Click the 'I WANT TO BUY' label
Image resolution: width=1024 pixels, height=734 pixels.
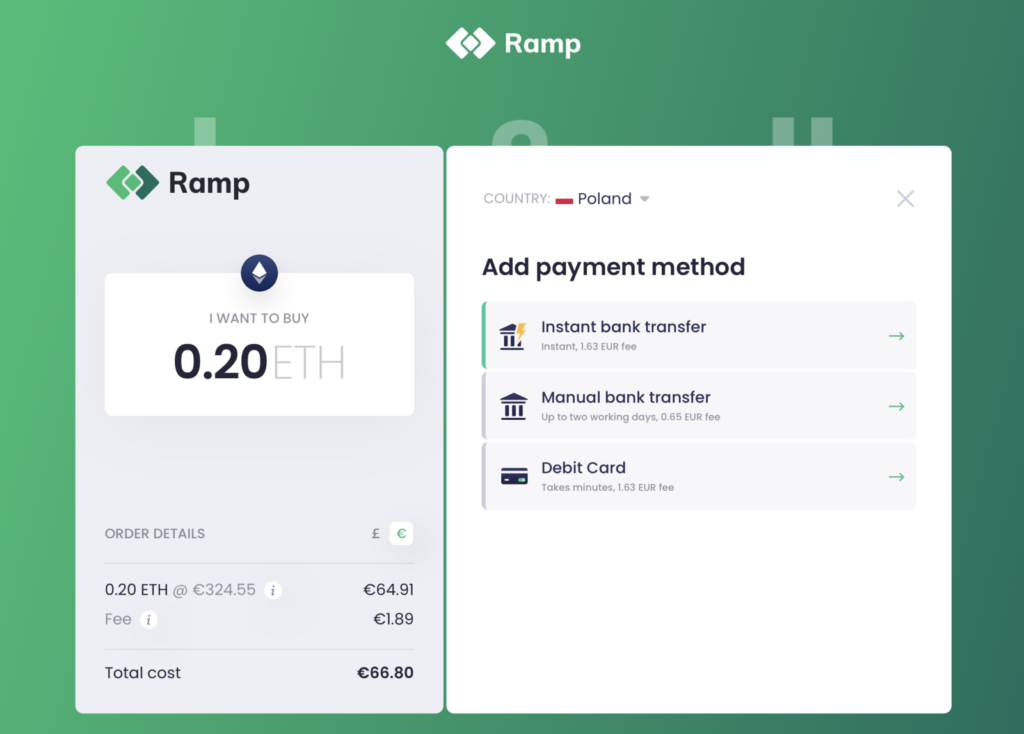pyautogui.click(x=259, y=318)
